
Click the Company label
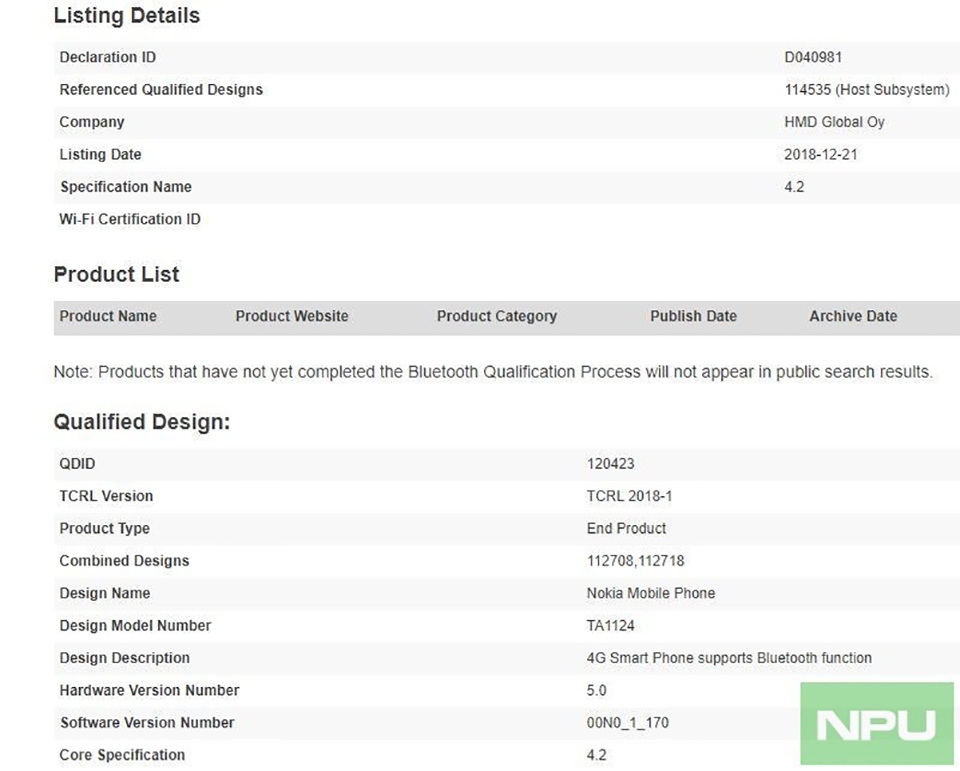pyautogui.click(x=92, y=122)
